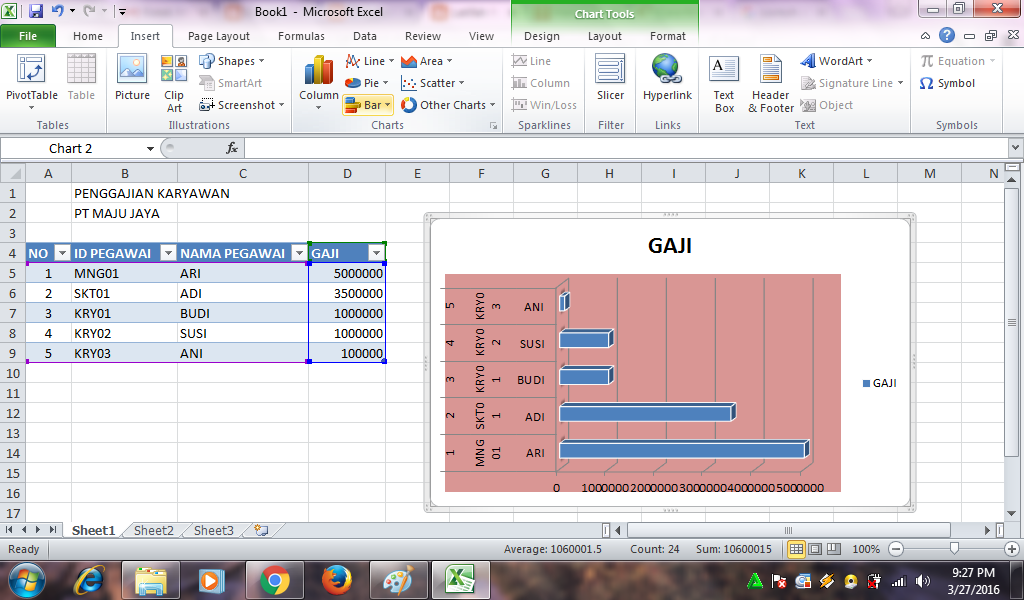Insert a Text Box
Image resolution: width=1024 pixels, height=600 pixels.
coord(723,82)
